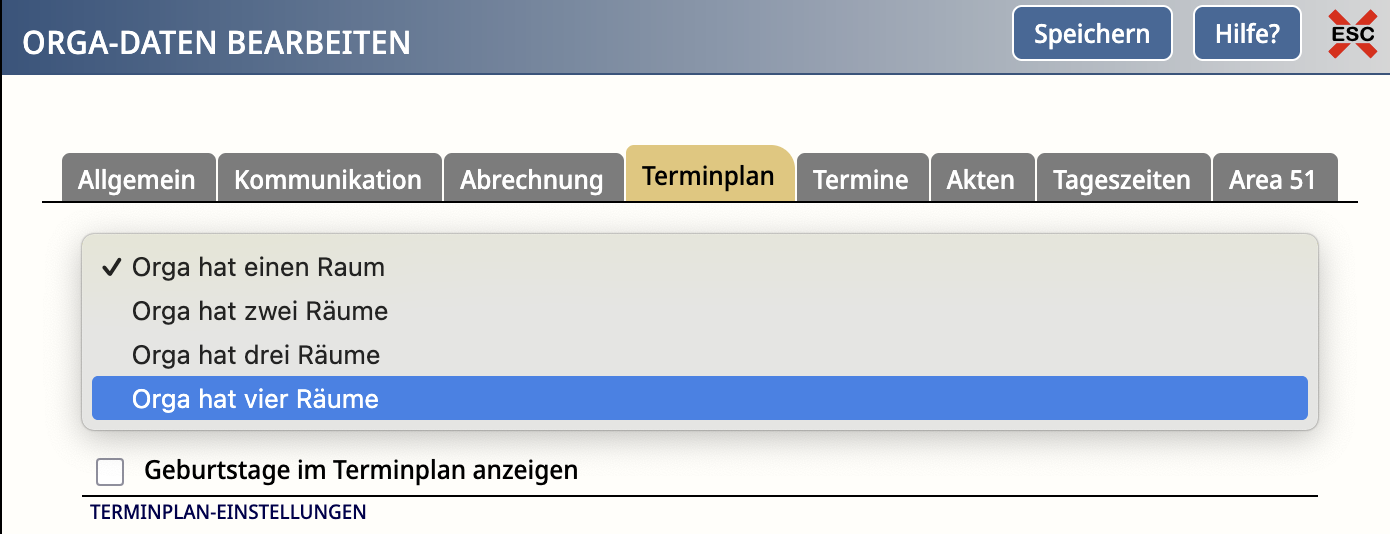The height and width of the screenshot is (534, 1390).
Task: Select highlighted Orga hat vier Räume entry
Action: pyautogui.click(x=700, y=399)
